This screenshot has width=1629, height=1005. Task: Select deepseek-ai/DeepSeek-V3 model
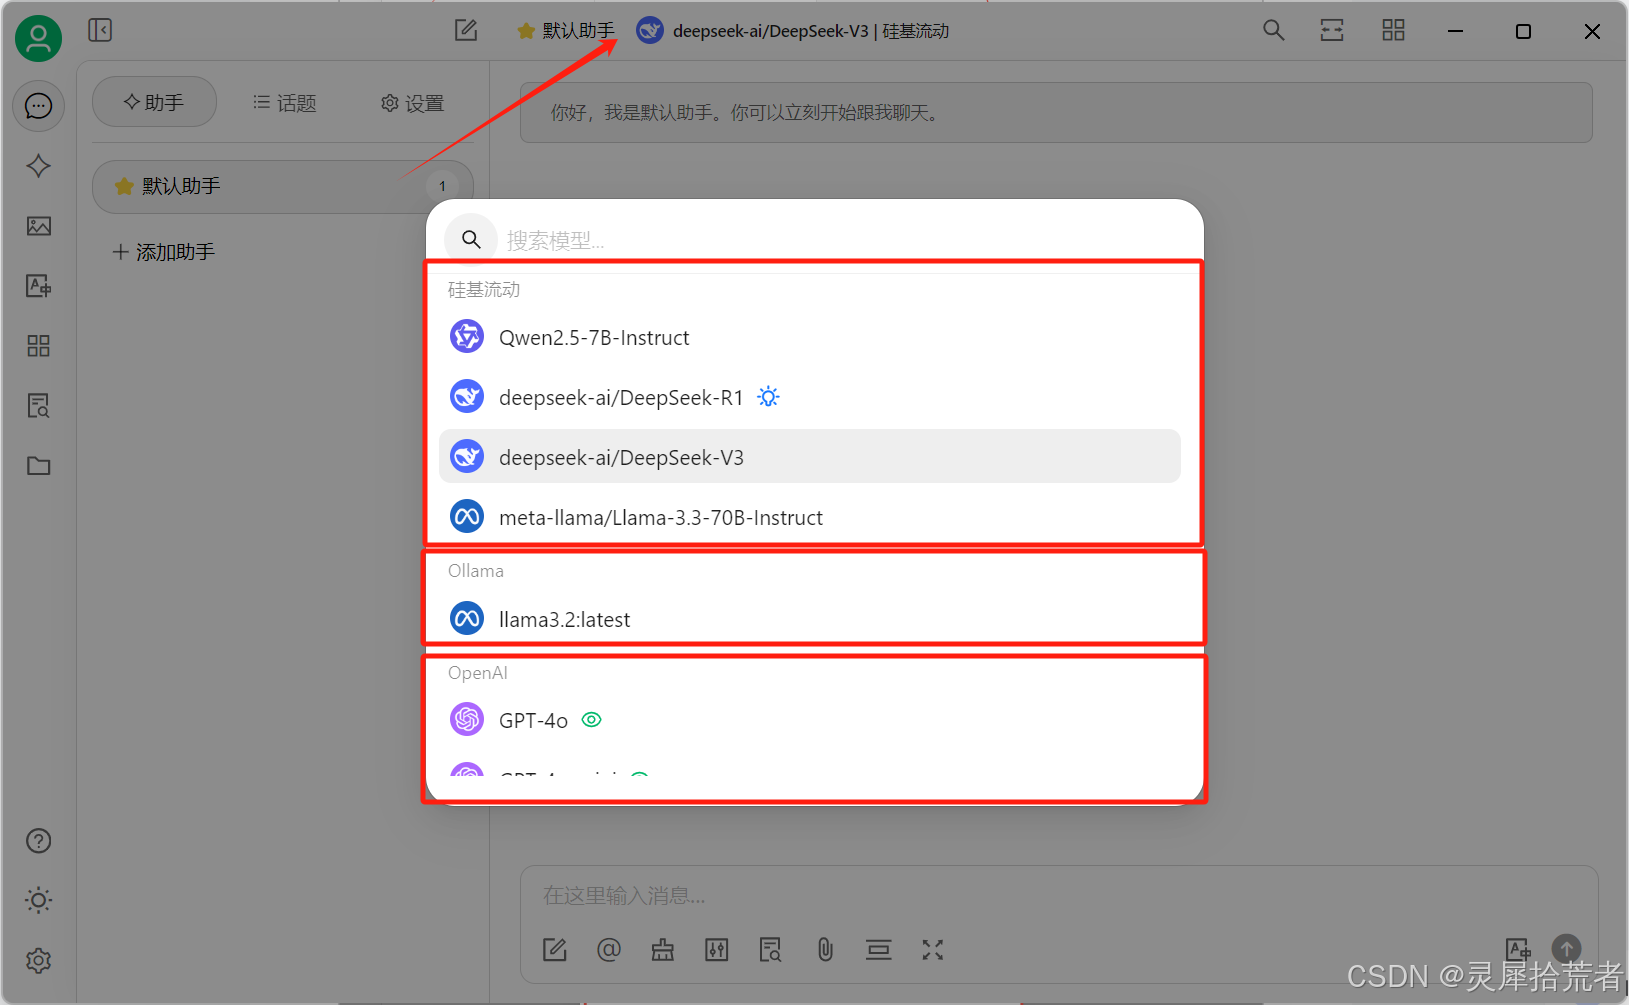[x=810, y=457]
